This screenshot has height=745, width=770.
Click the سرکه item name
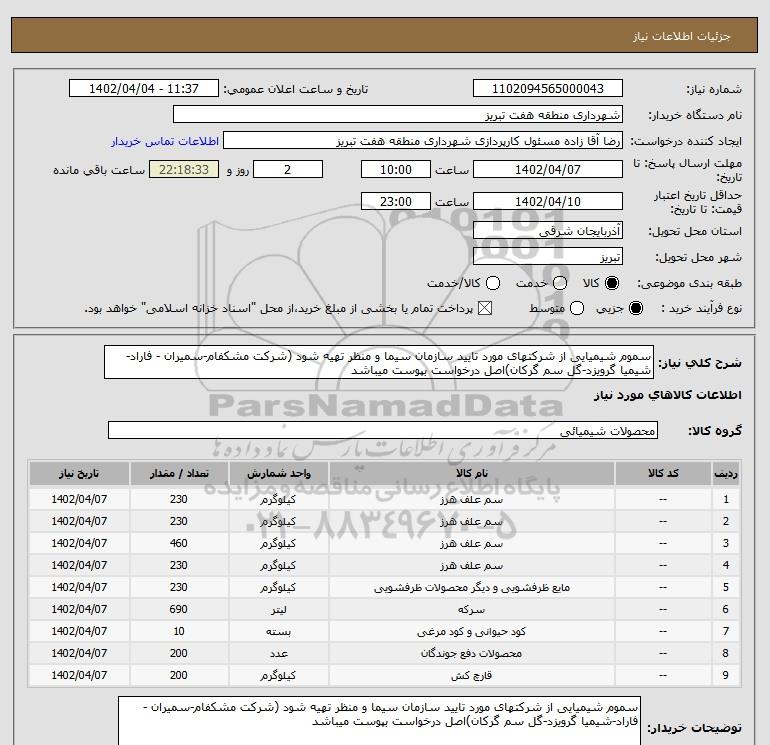(471, 609)
